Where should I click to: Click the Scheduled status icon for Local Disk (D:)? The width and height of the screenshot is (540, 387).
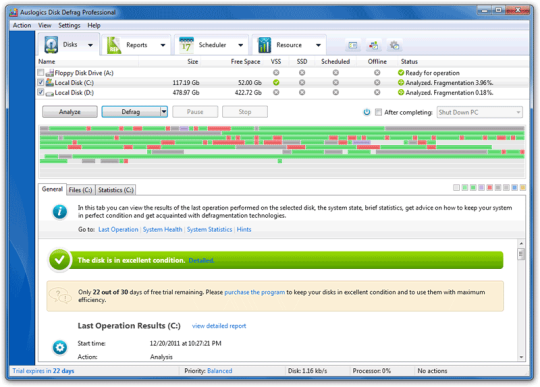tap(335, 92)
